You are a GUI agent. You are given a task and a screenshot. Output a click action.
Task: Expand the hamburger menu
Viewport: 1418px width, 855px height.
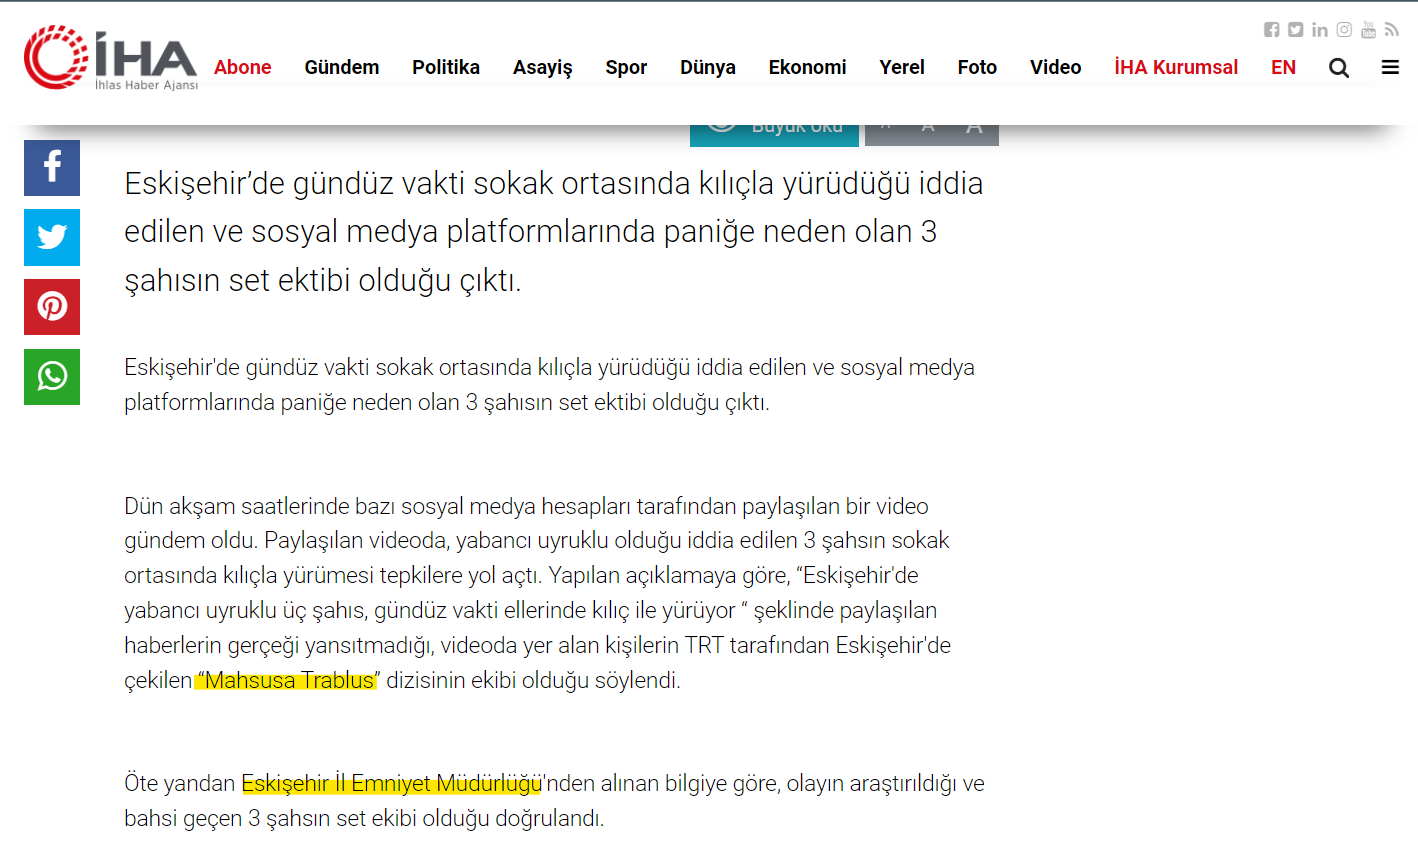1390,68
